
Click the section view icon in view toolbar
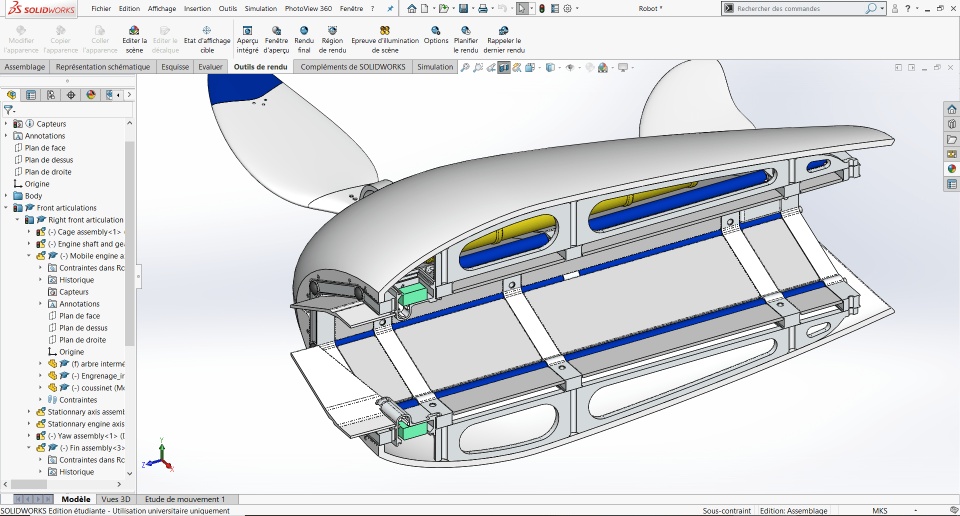[503, 68]
